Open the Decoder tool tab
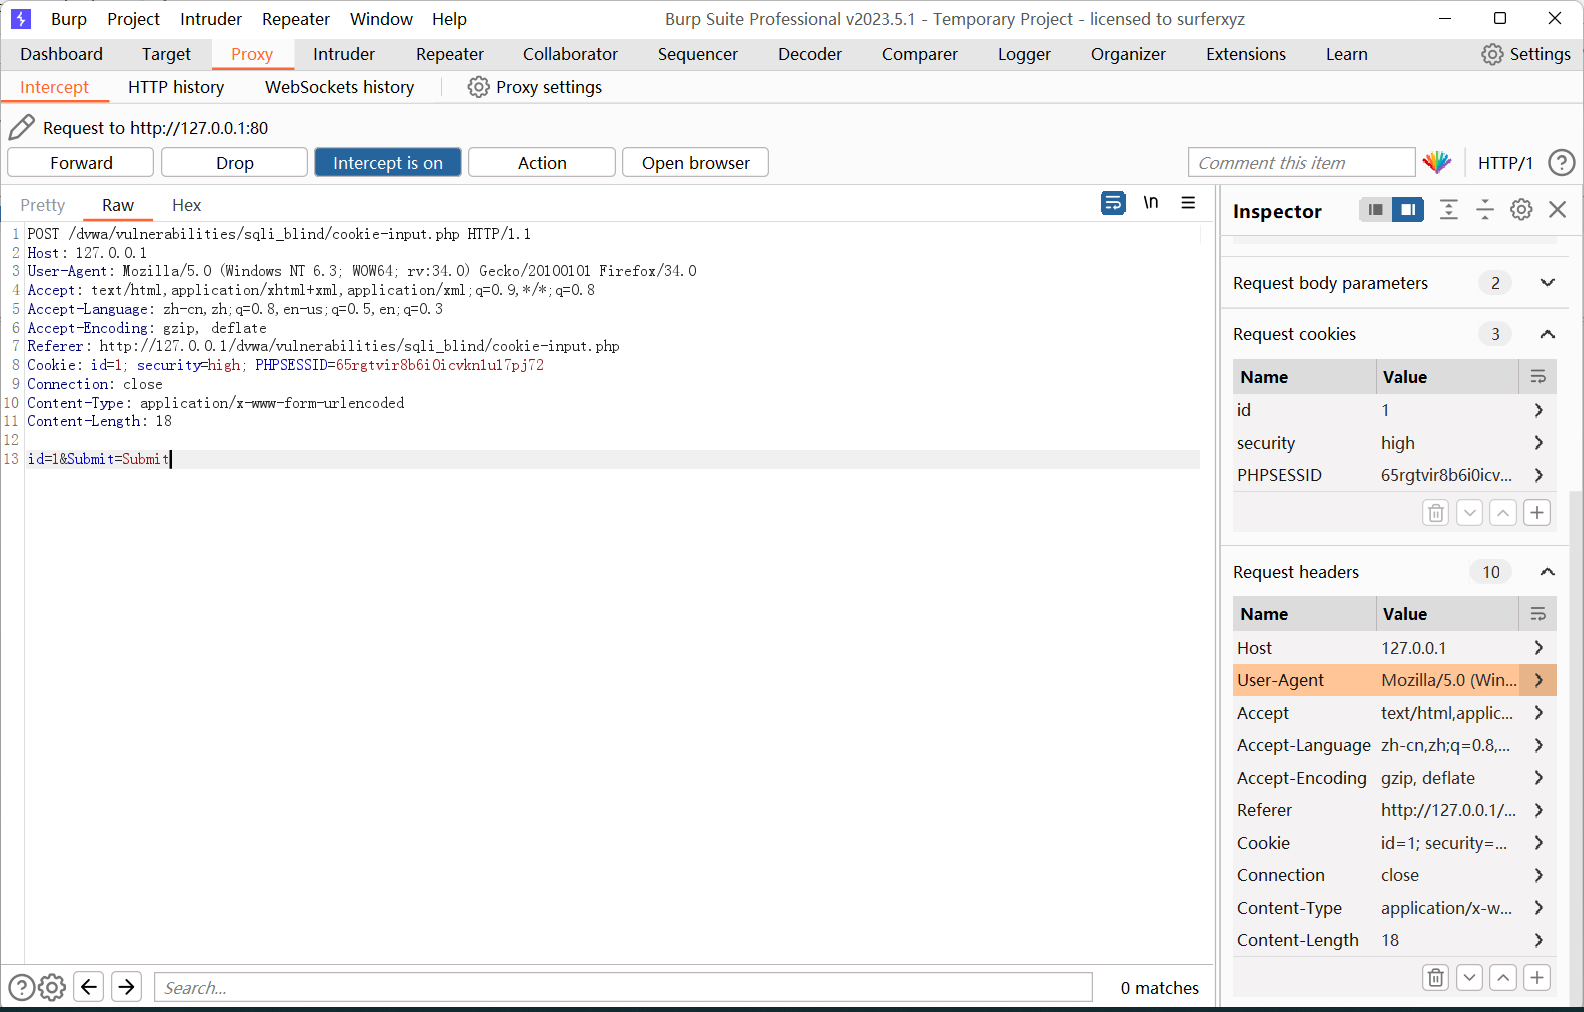Image resolution: width=1584 pixels, height=1012 pixels. click(810, 54)
